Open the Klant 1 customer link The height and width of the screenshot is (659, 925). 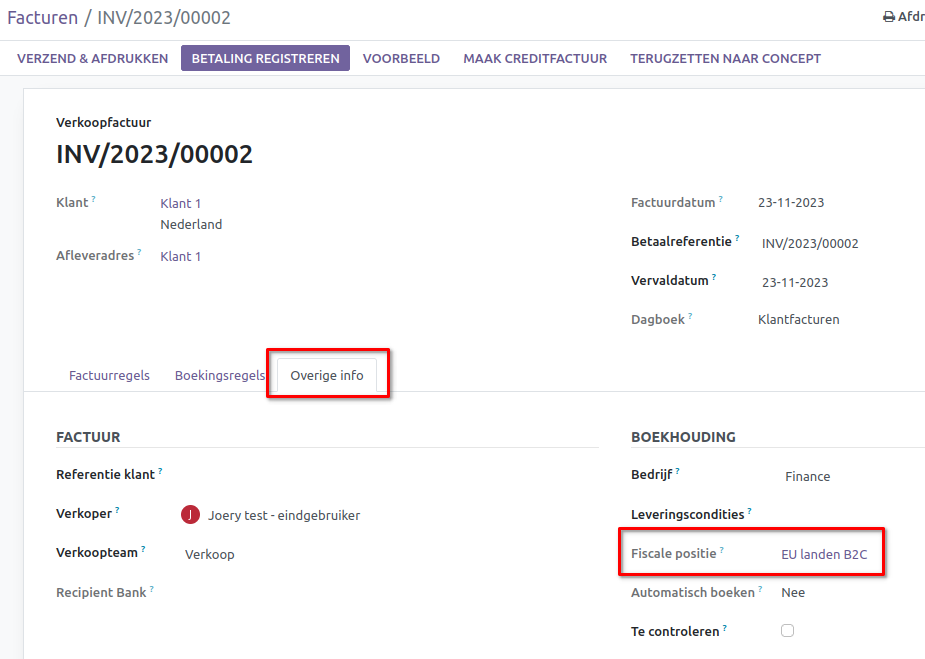click(x=180, y=202)
